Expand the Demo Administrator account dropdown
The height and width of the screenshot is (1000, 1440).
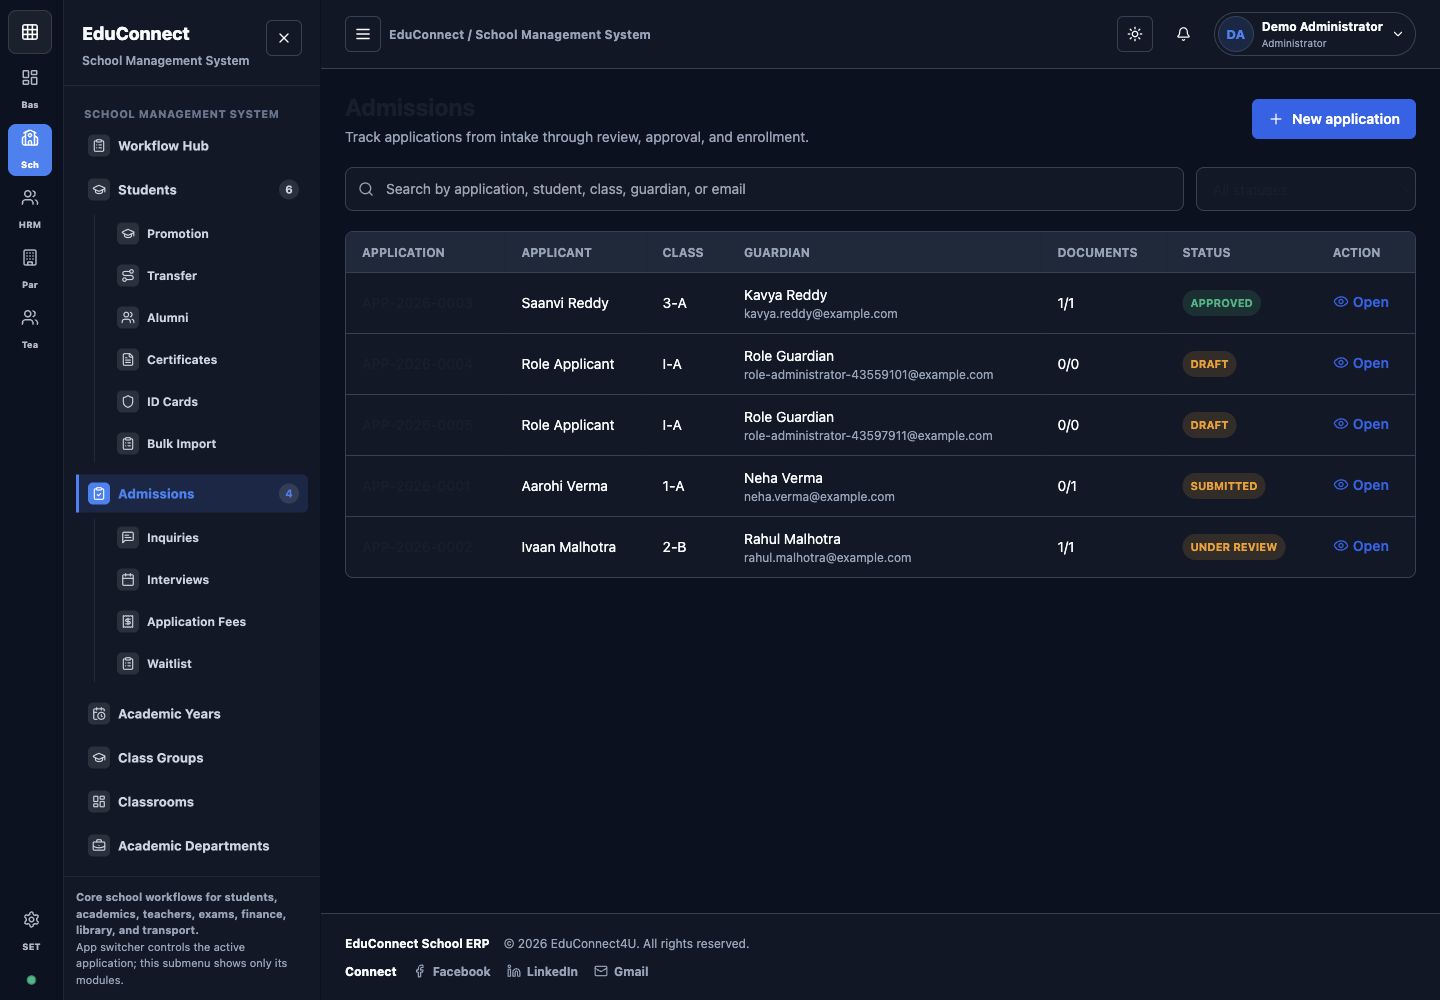1315,34
